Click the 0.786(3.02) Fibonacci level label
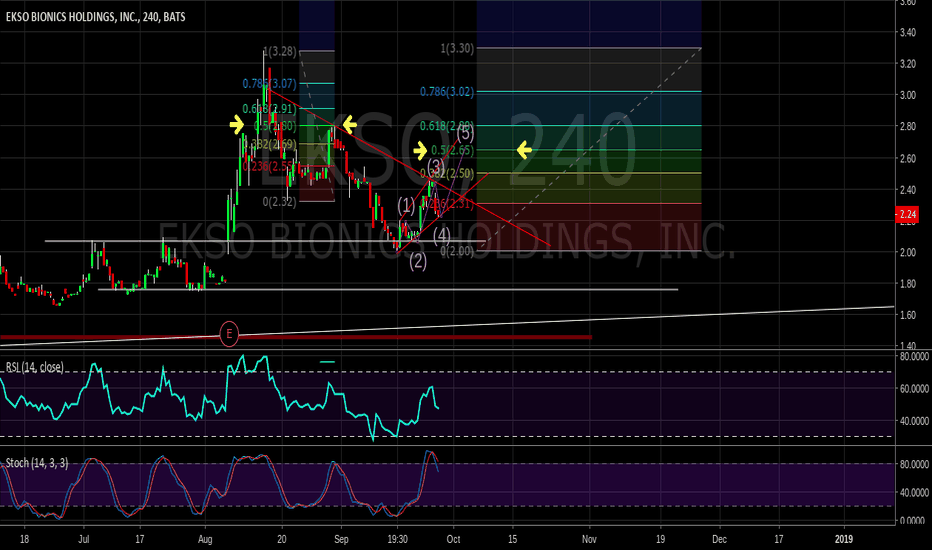The width and height of the screenshot is (932, 550). pos(447,92)
